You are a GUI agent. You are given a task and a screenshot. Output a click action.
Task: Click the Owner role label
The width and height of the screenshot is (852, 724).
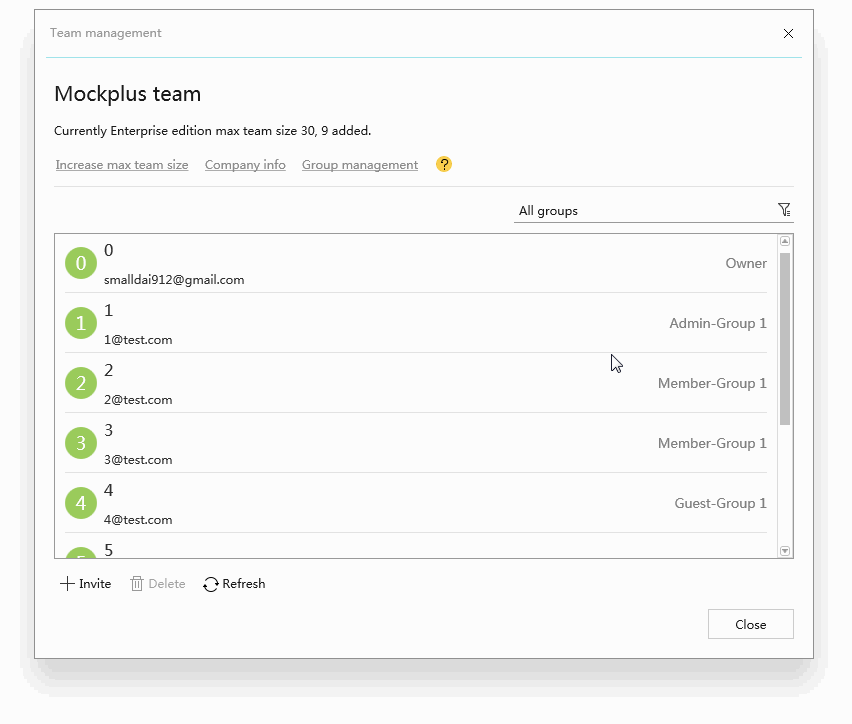pyautogui.click(x=746, y=263)
